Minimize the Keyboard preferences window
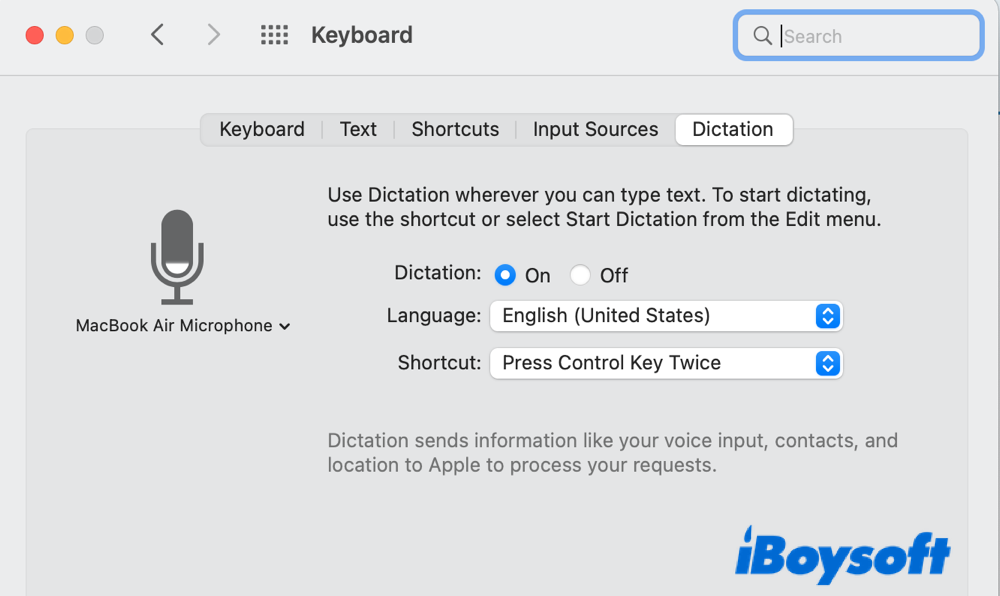This screenshot has height=596, width=1000. 65,35
